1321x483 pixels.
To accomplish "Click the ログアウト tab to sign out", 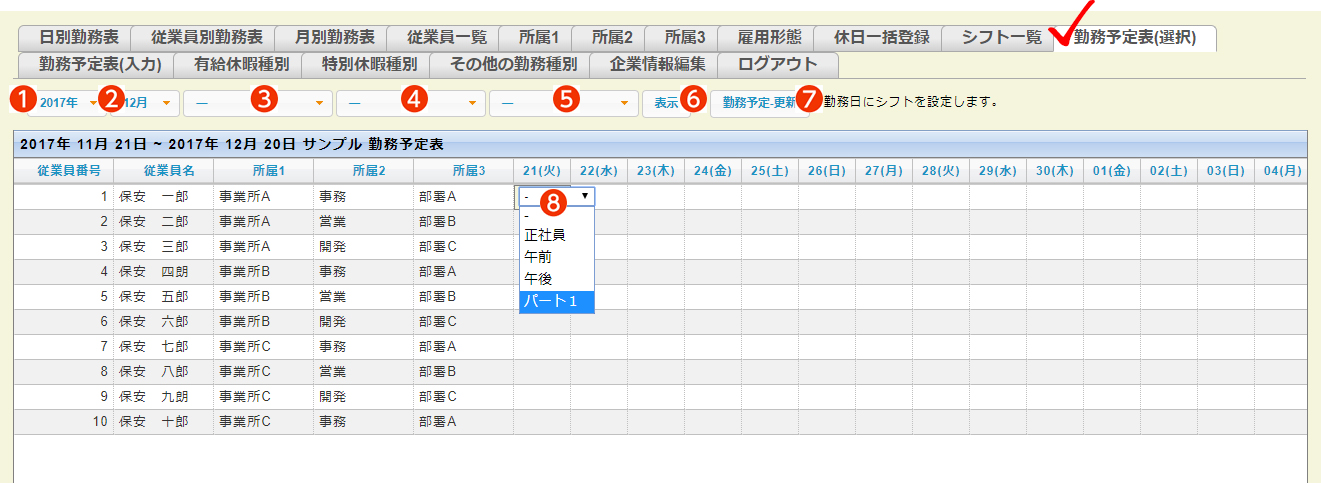I will (776, 65).
